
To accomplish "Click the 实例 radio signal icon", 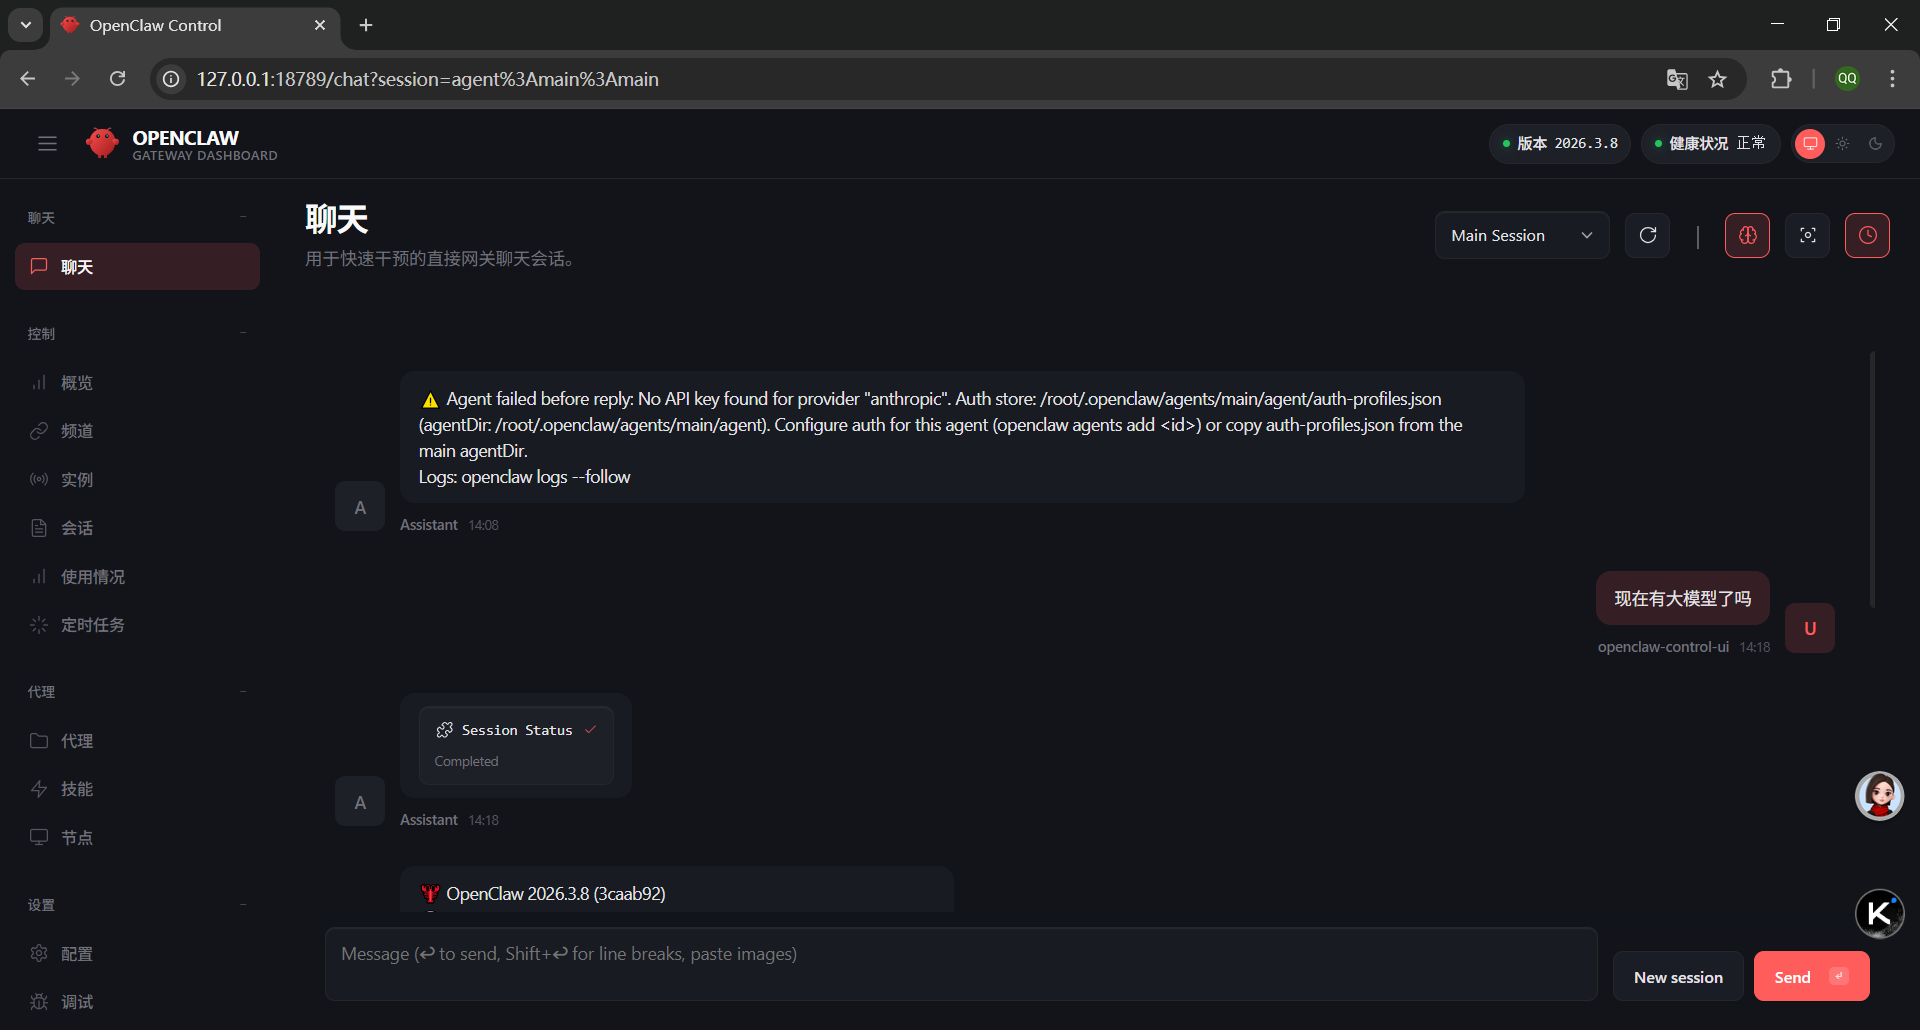I will click(x=39, y=480).
